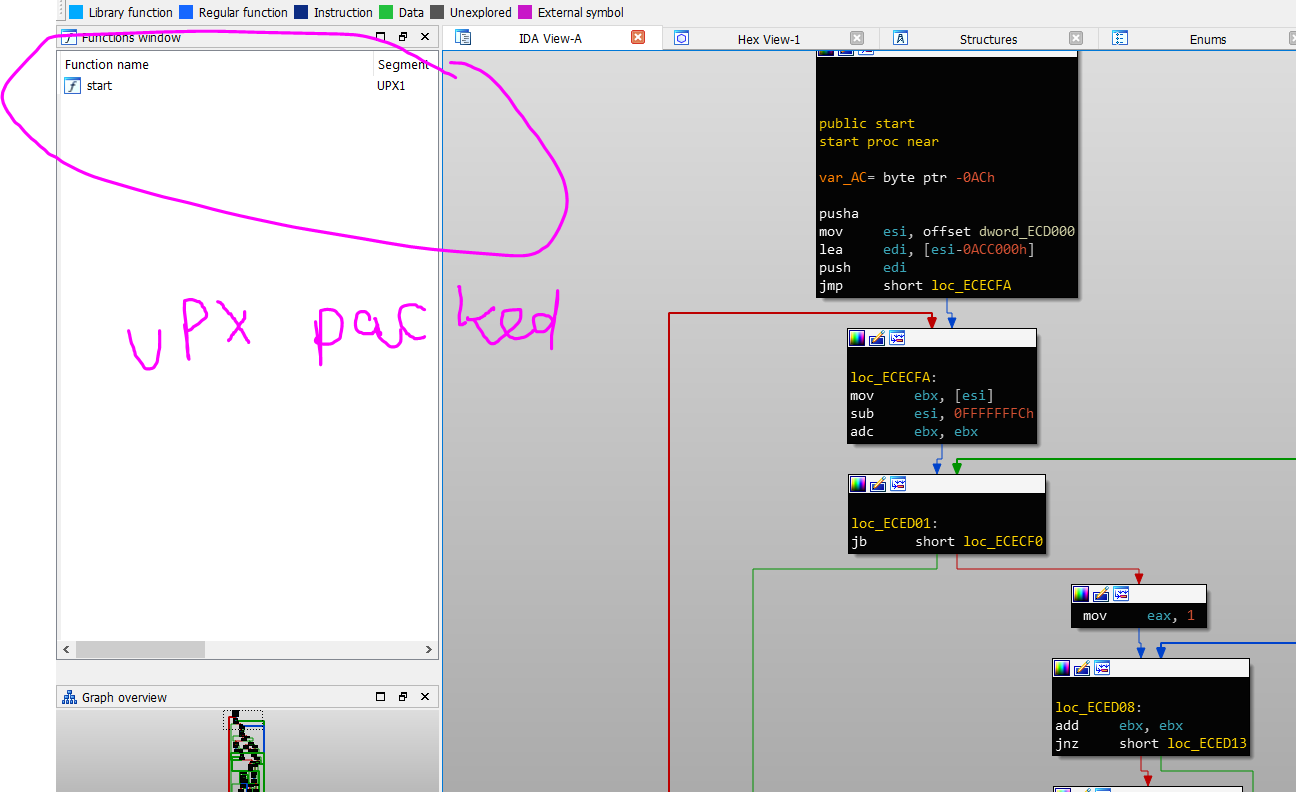1296x792 pixels.
Task: Sort by Segment column header
Action: tap(403, 65)
